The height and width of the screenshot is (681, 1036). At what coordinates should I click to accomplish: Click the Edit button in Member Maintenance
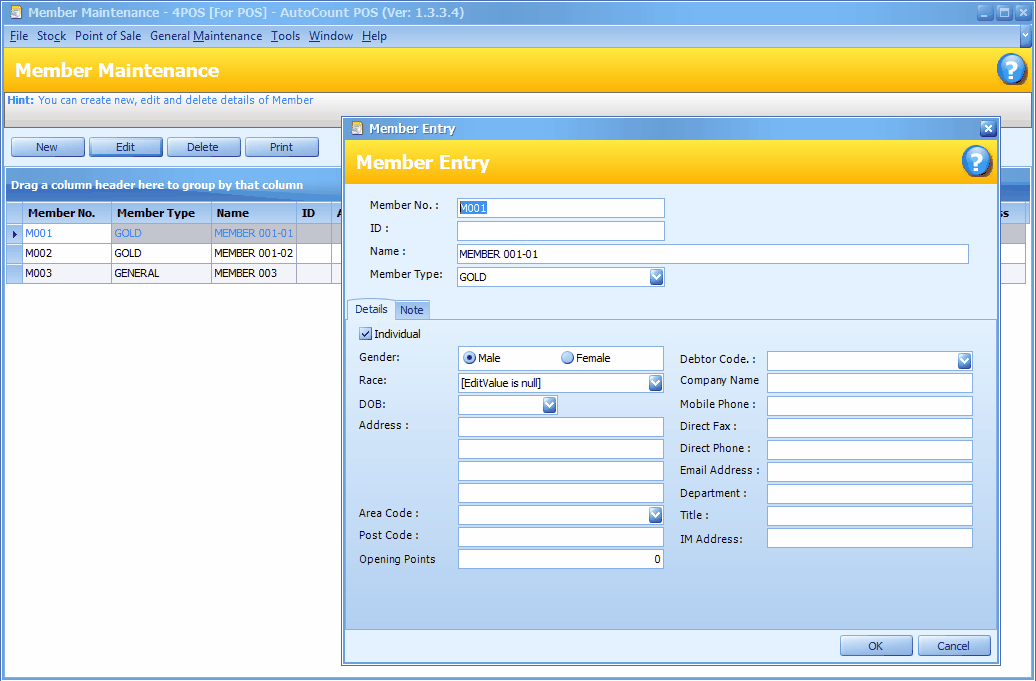(126, 147)
